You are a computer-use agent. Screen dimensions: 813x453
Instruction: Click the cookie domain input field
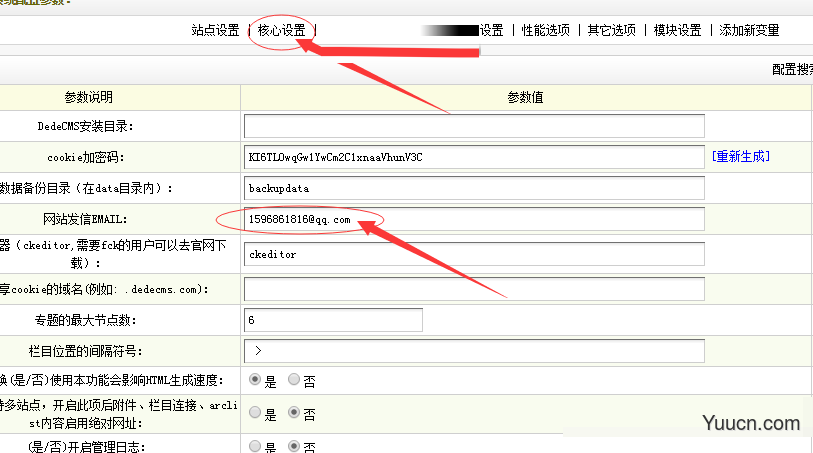pos(474,289)
